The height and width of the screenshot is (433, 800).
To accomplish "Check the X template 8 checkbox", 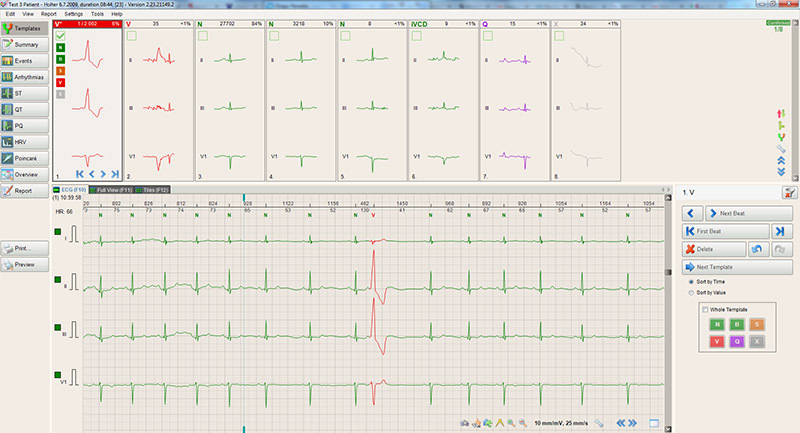I will click(559, 36).
